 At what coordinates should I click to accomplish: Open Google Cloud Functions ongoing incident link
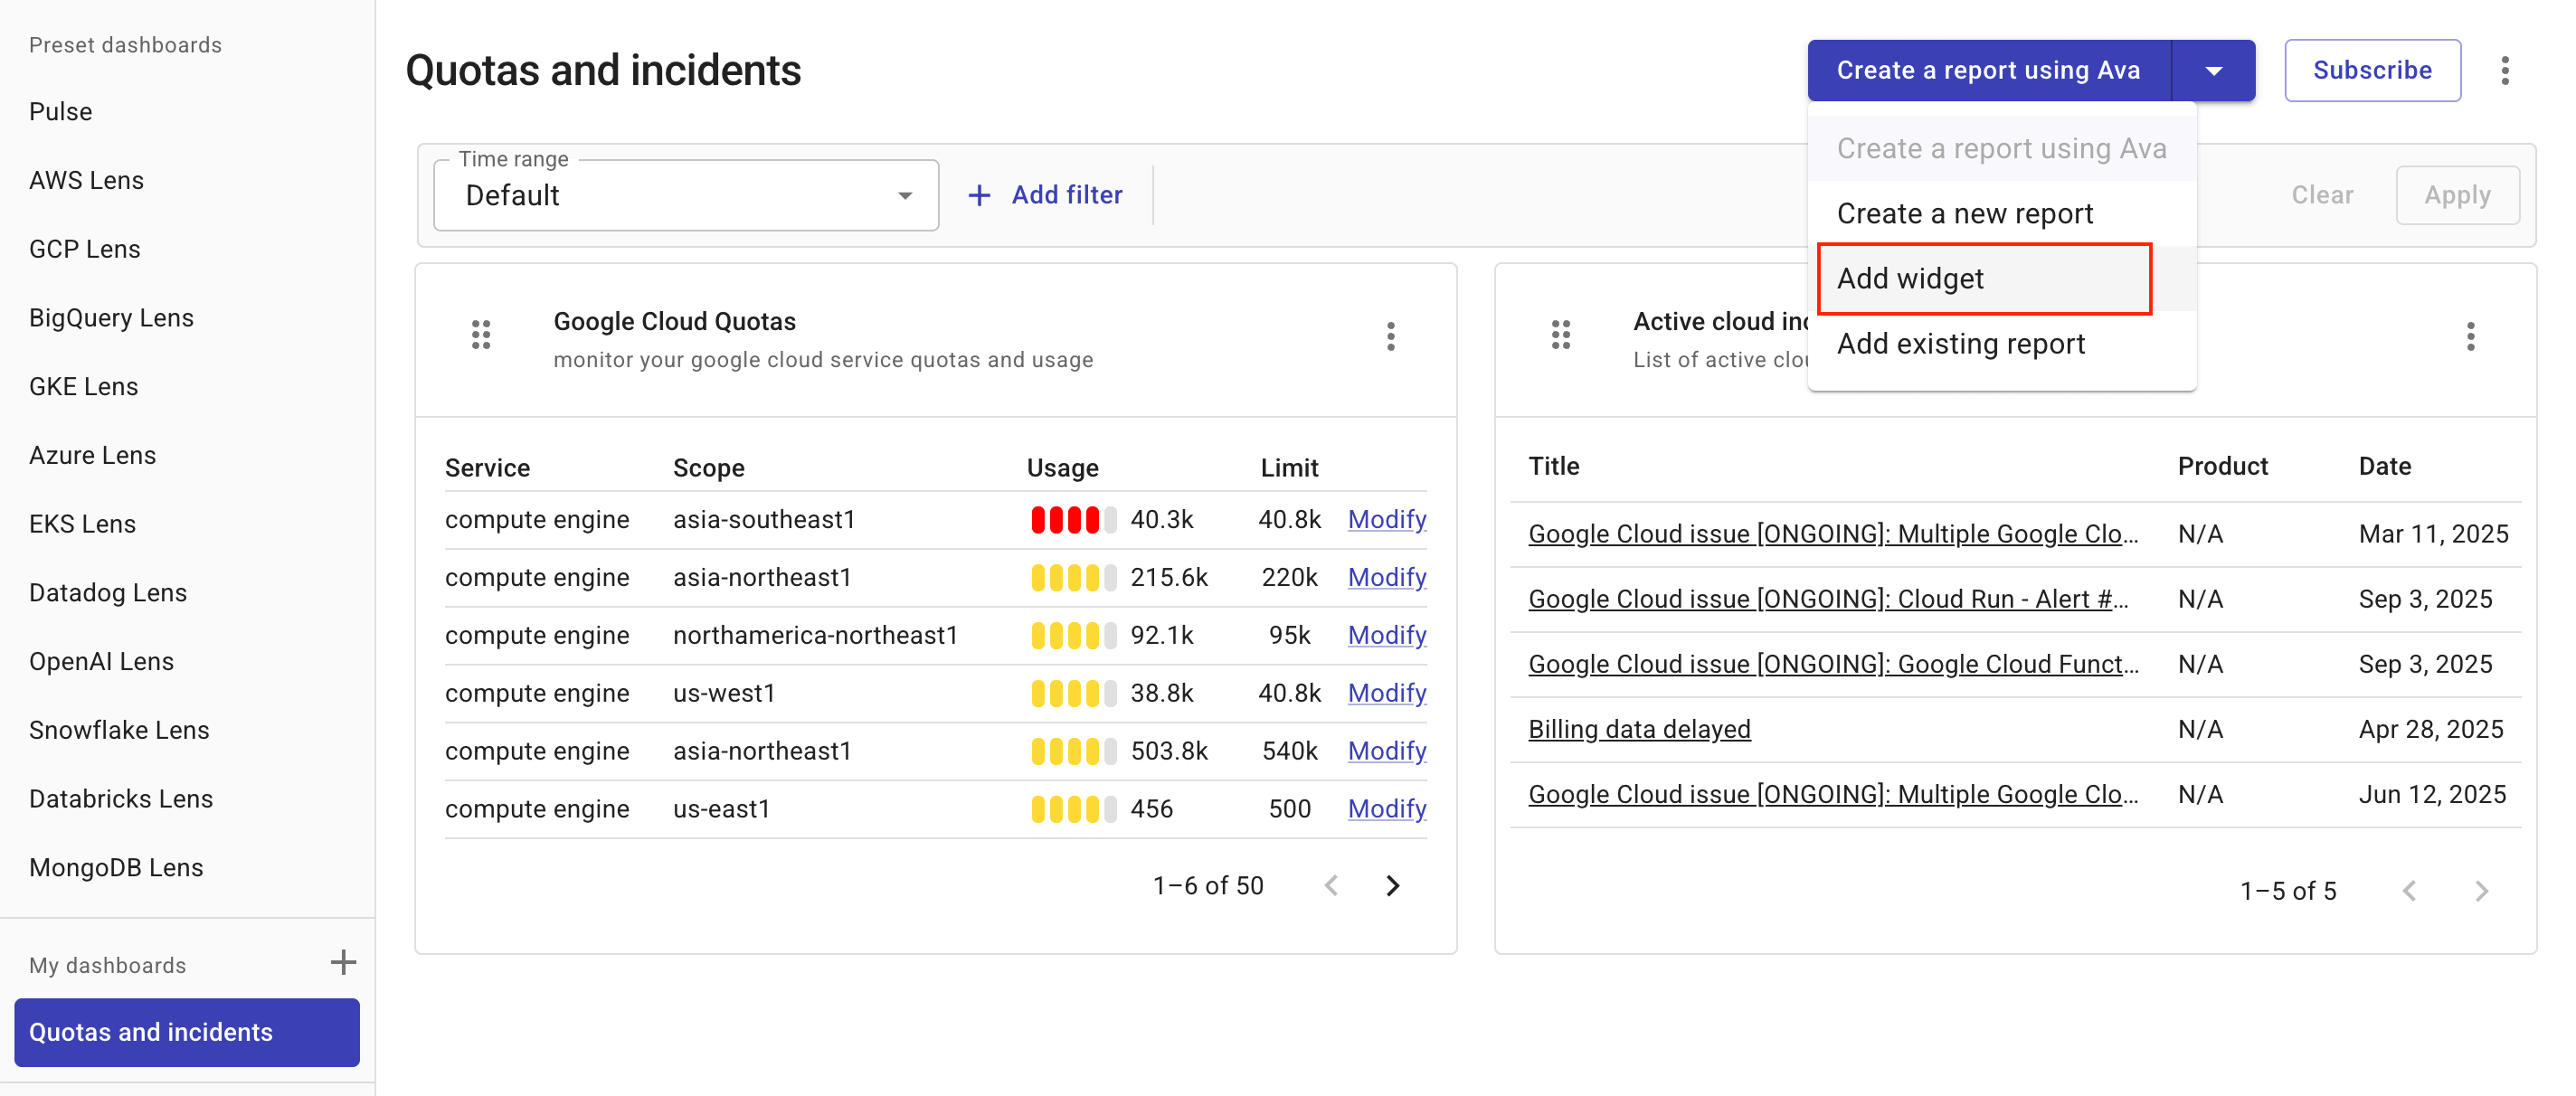tap(1833, 664)
